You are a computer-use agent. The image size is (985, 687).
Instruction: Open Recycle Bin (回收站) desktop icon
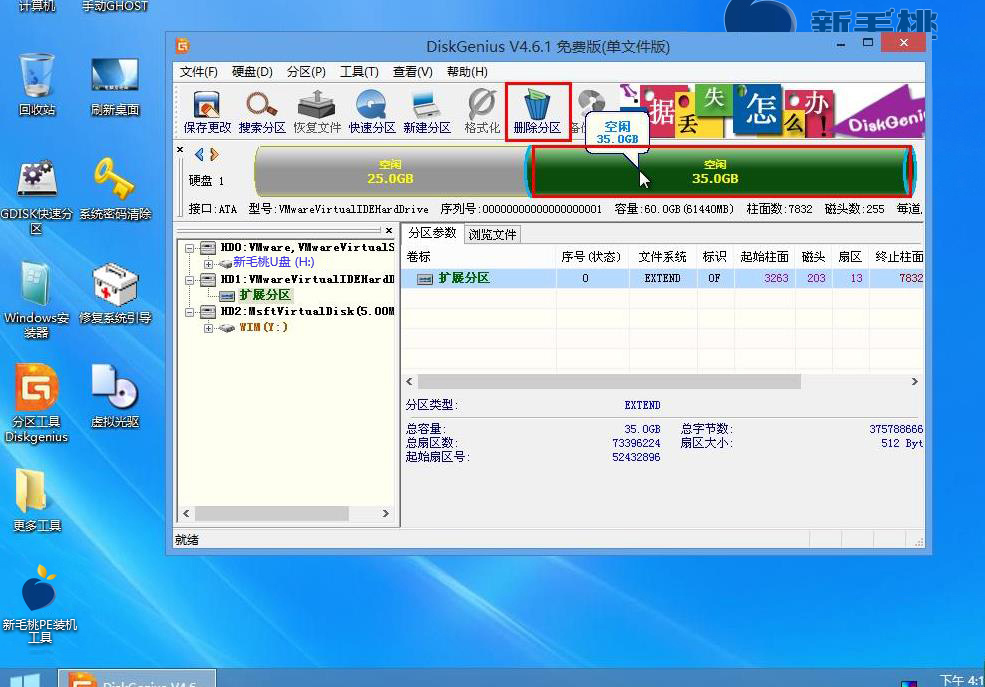(36, 85)
